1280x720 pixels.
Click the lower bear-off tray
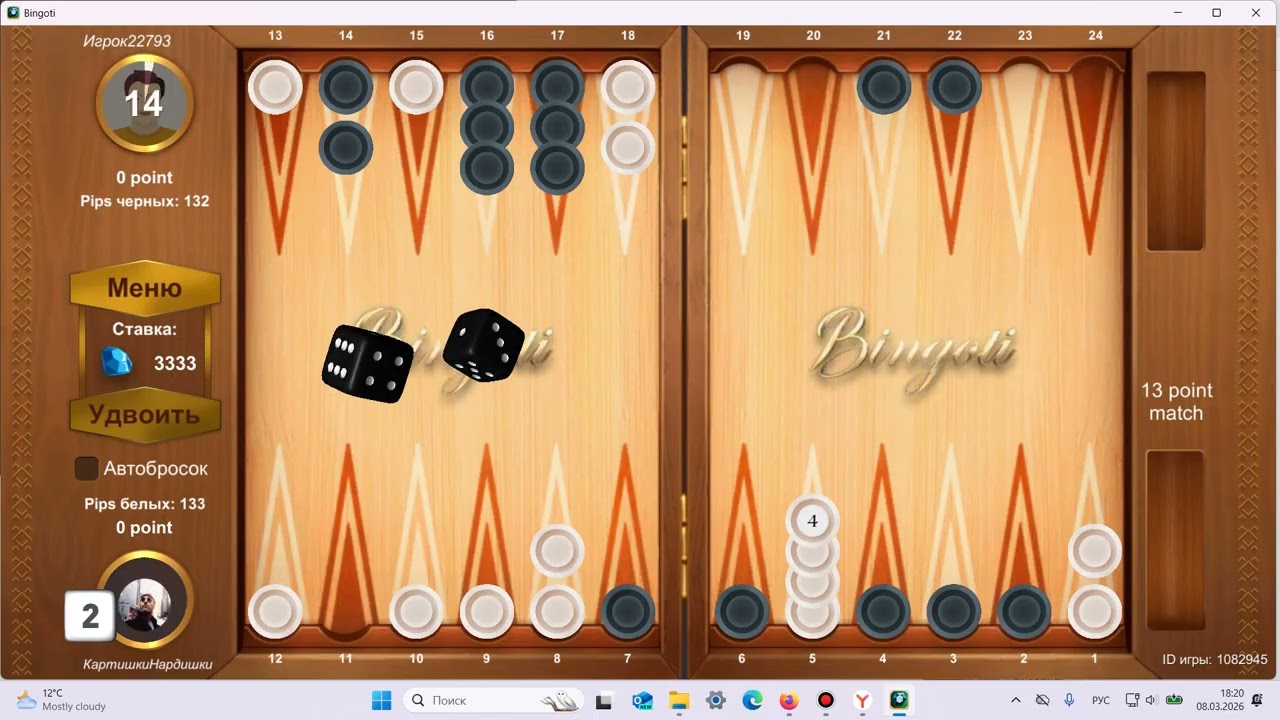coord(1175,540)
